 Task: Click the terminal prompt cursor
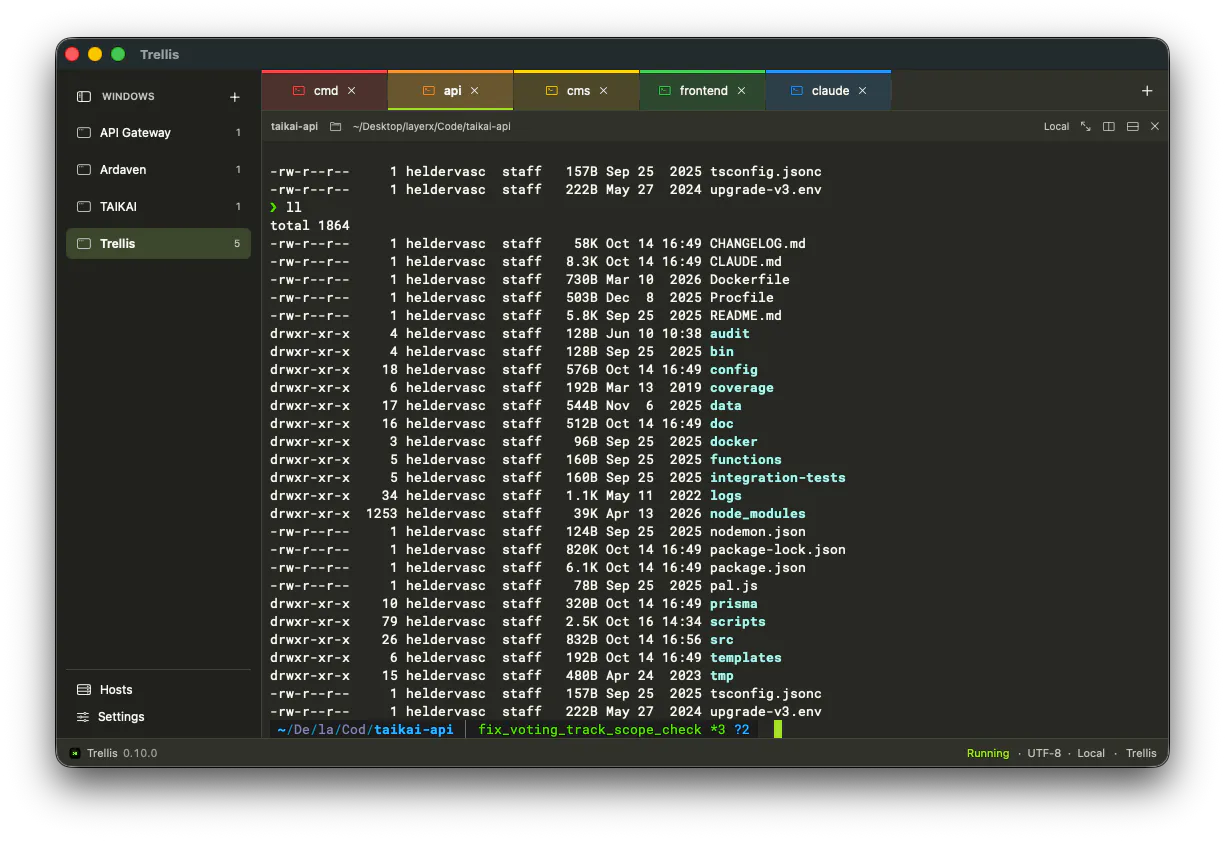click(x=777, y=730)
